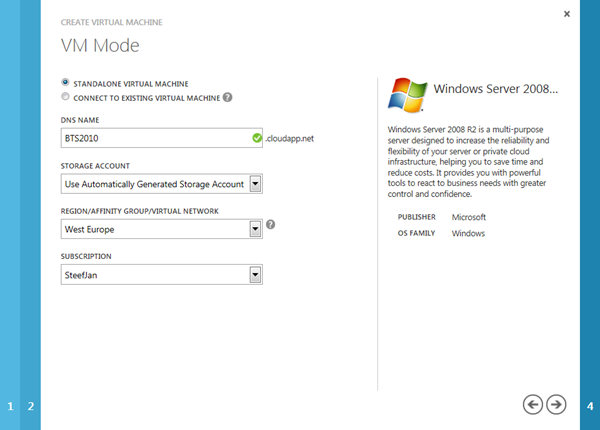Click the Windows Server 2008 title text
The image size is (600, 430).
[495, 89]
